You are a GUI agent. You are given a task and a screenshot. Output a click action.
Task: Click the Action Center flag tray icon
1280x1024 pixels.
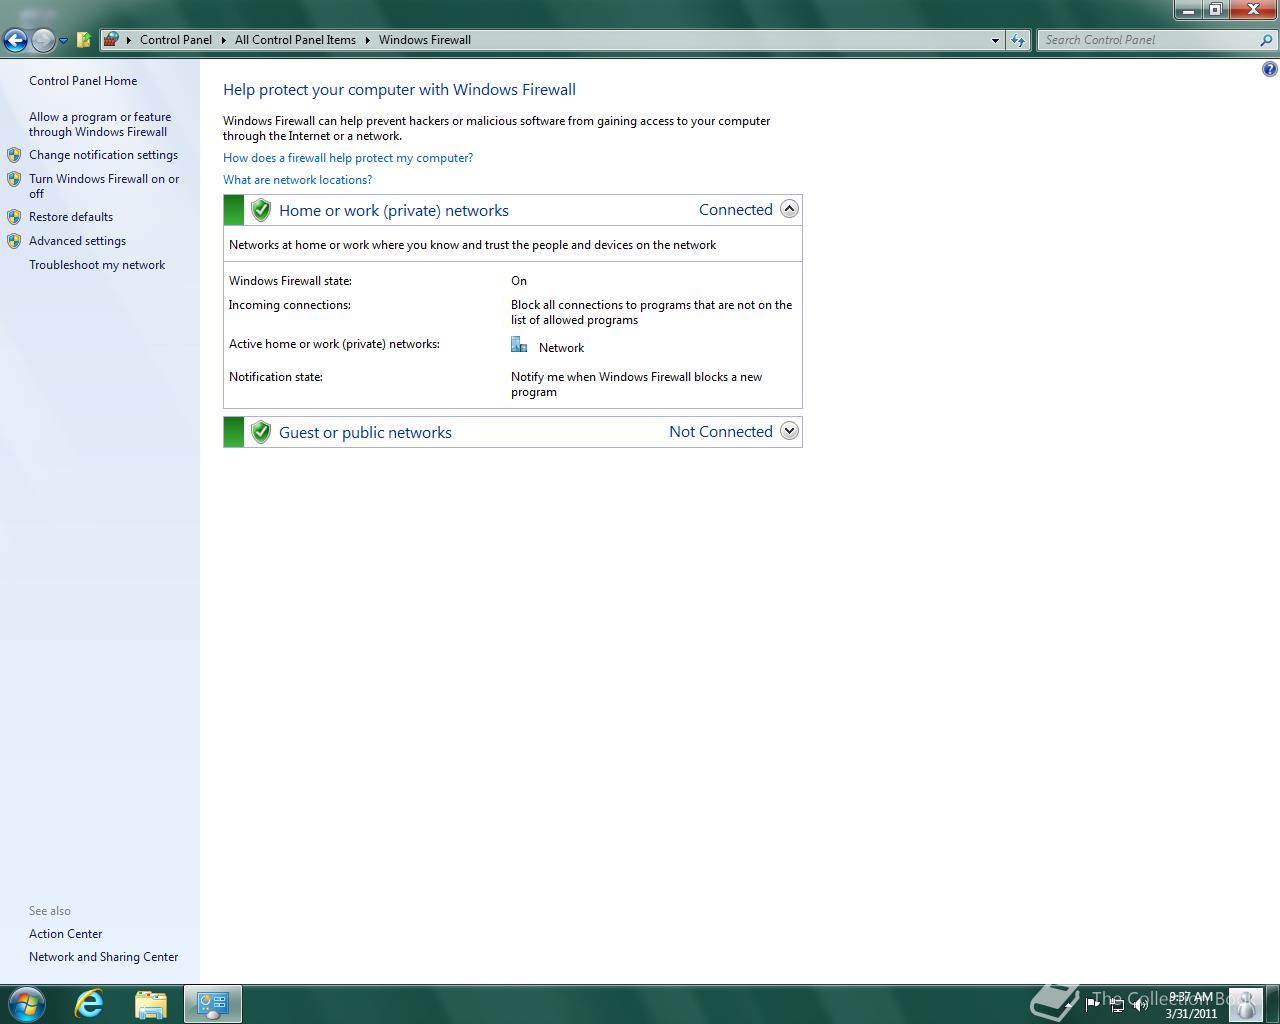(x=1092, y=1004)
